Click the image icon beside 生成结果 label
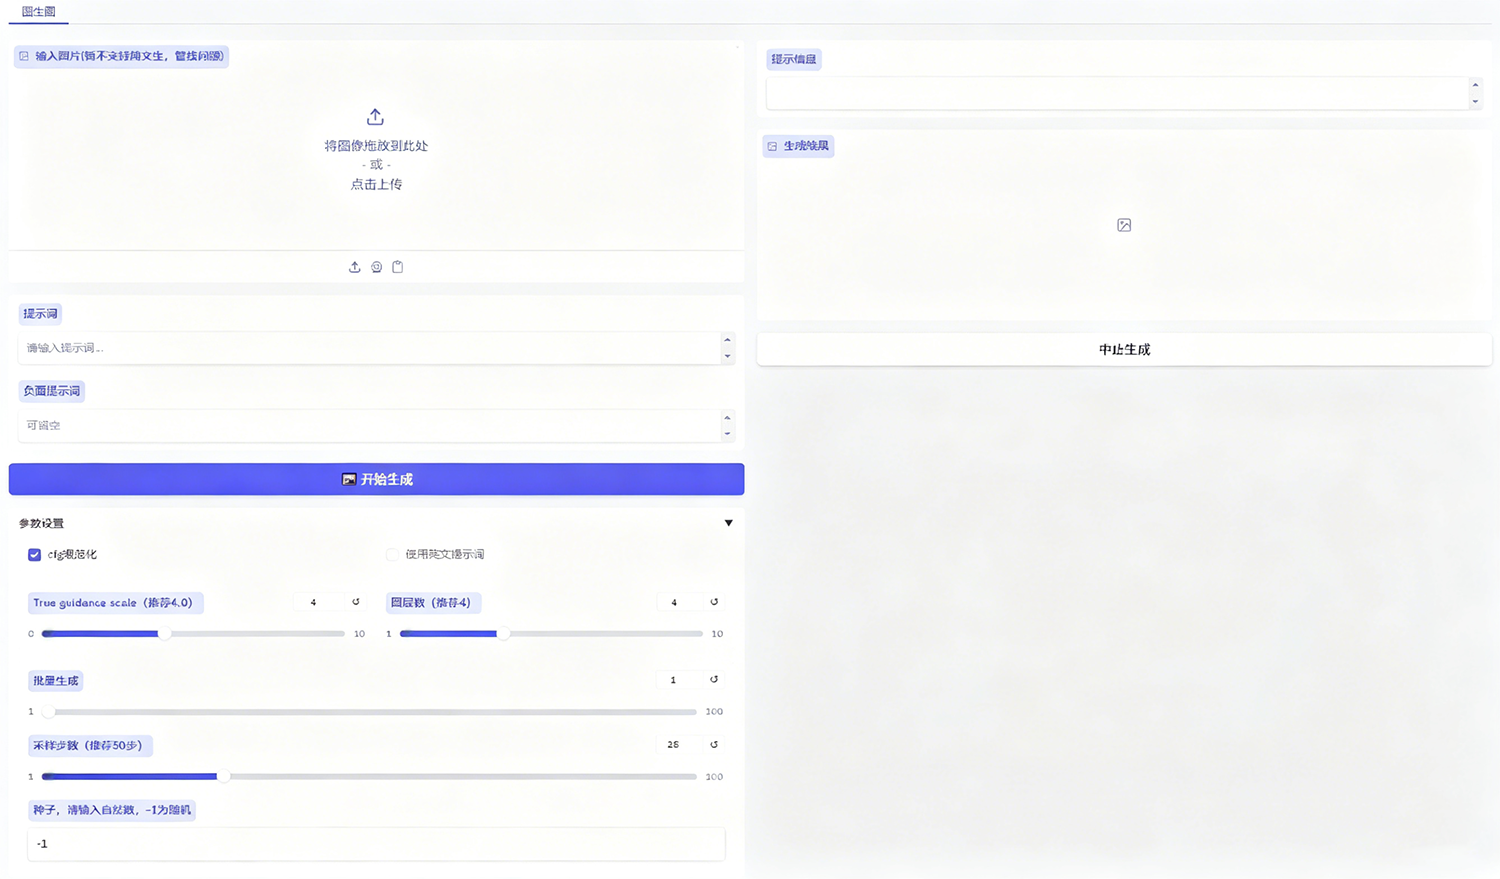 pyautogui.click(x=772, y=146)
